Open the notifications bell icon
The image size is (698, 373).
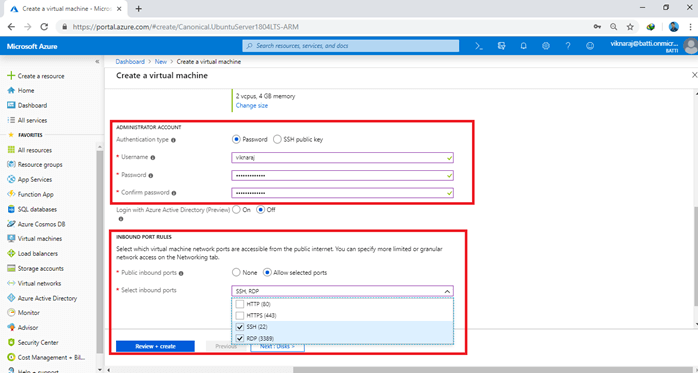pyautogui.click(x=524, y=46)
